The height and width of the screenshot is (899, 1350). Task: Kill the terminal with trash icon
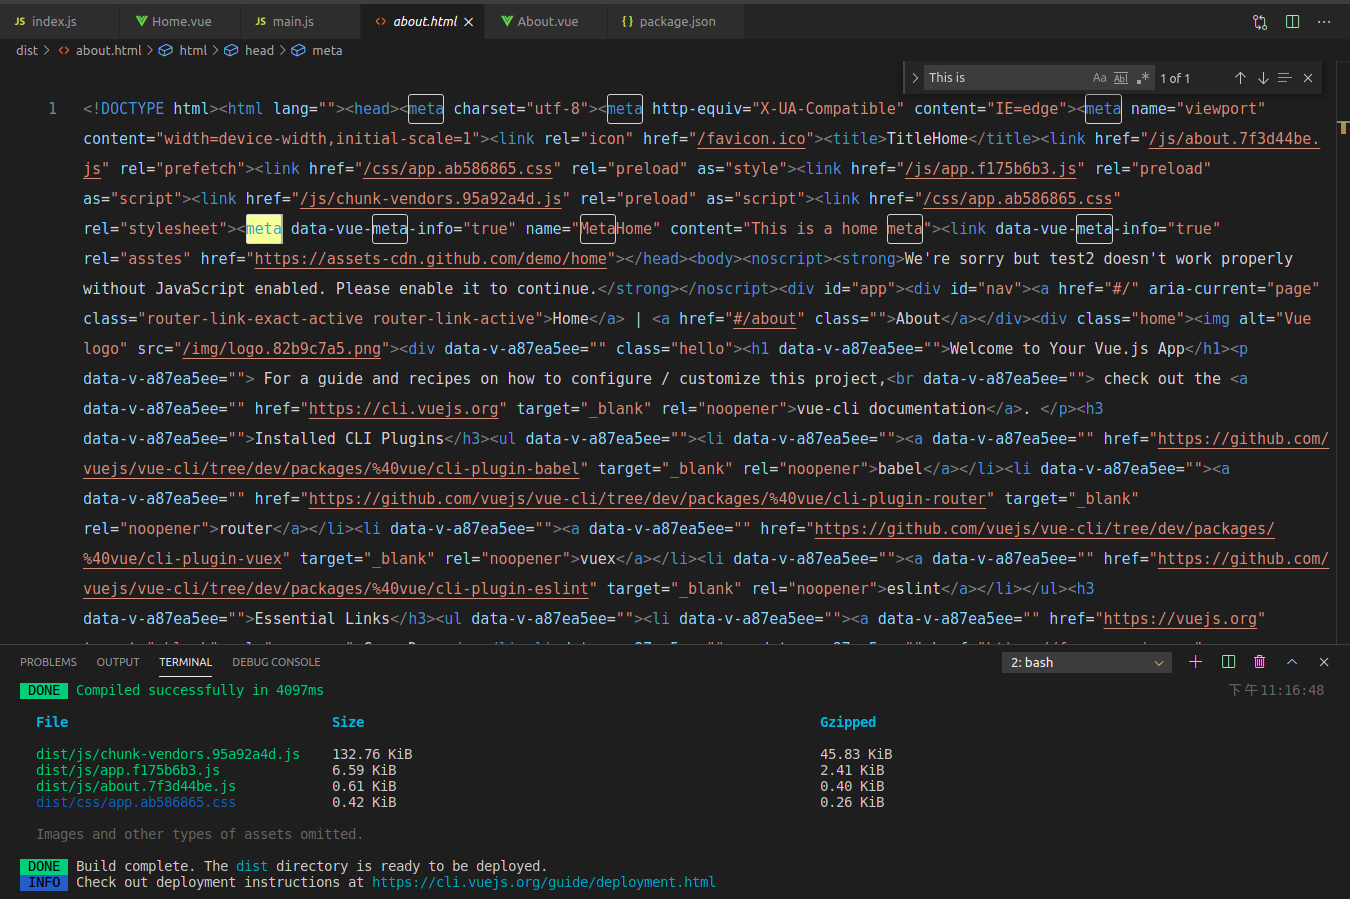(1260, 662)
